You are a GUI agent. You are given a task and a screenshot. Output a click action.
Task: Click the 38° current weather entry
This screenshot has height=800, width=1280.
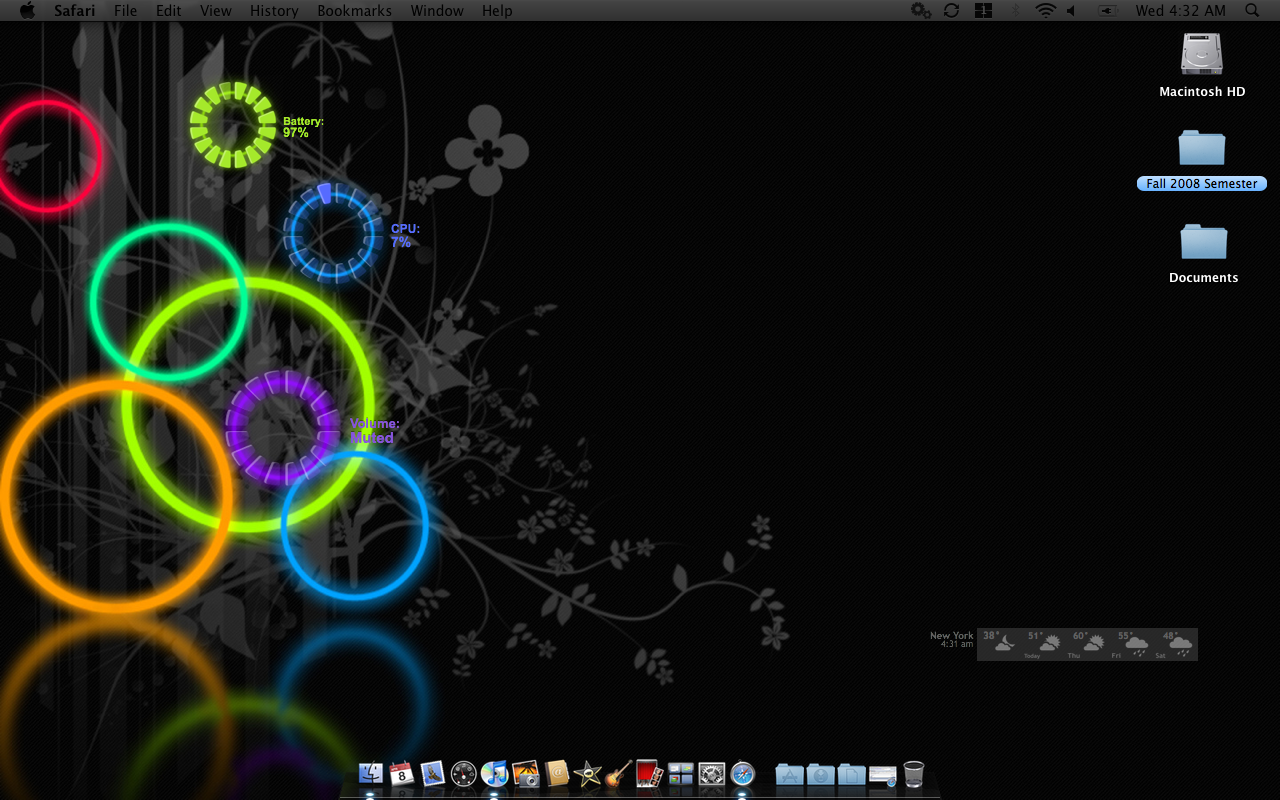pos(999,643)
